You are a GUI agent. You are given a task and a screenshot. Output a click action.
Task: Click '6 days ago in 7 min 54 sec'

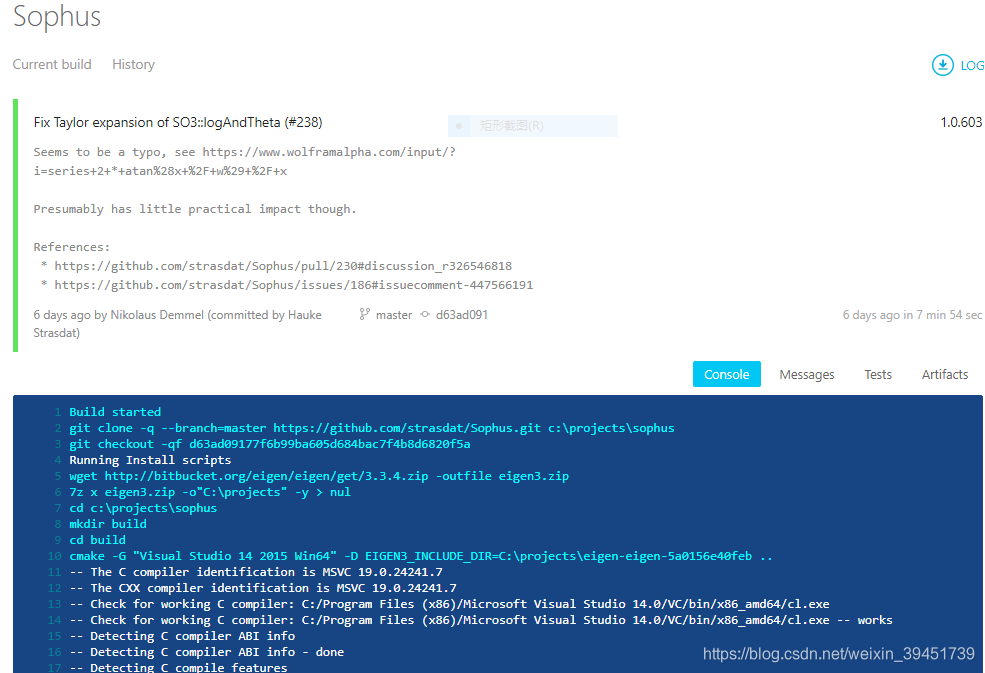pos(912,315)
